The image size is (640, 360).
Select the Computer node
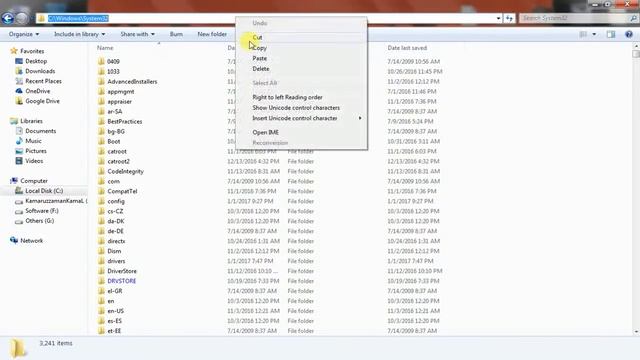pyautogui.click(x=34, y=181)
